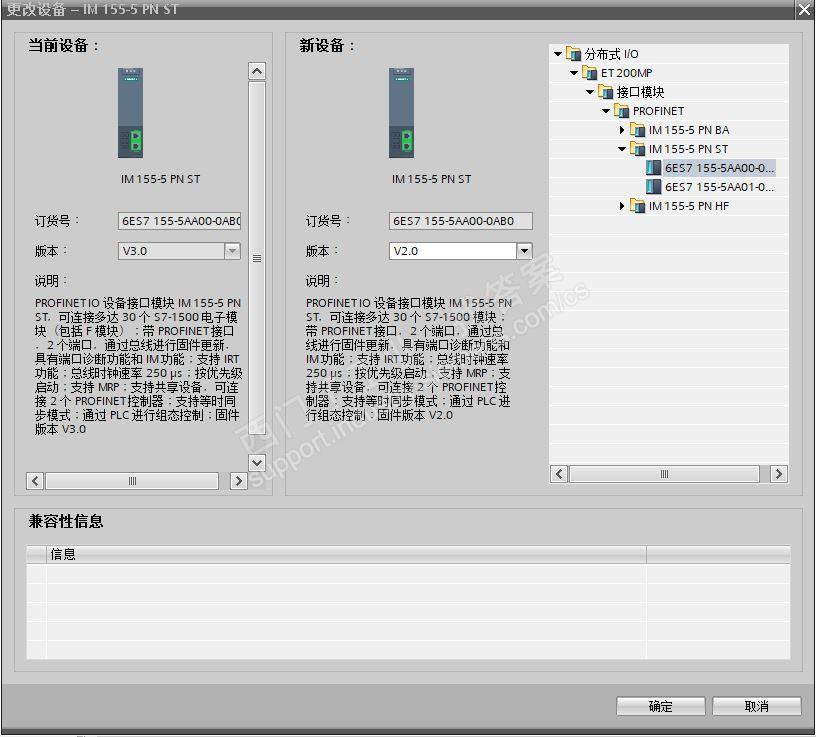The image size is (816, 737).
Task: Click the 信息 column header
Action: [346, 554]
